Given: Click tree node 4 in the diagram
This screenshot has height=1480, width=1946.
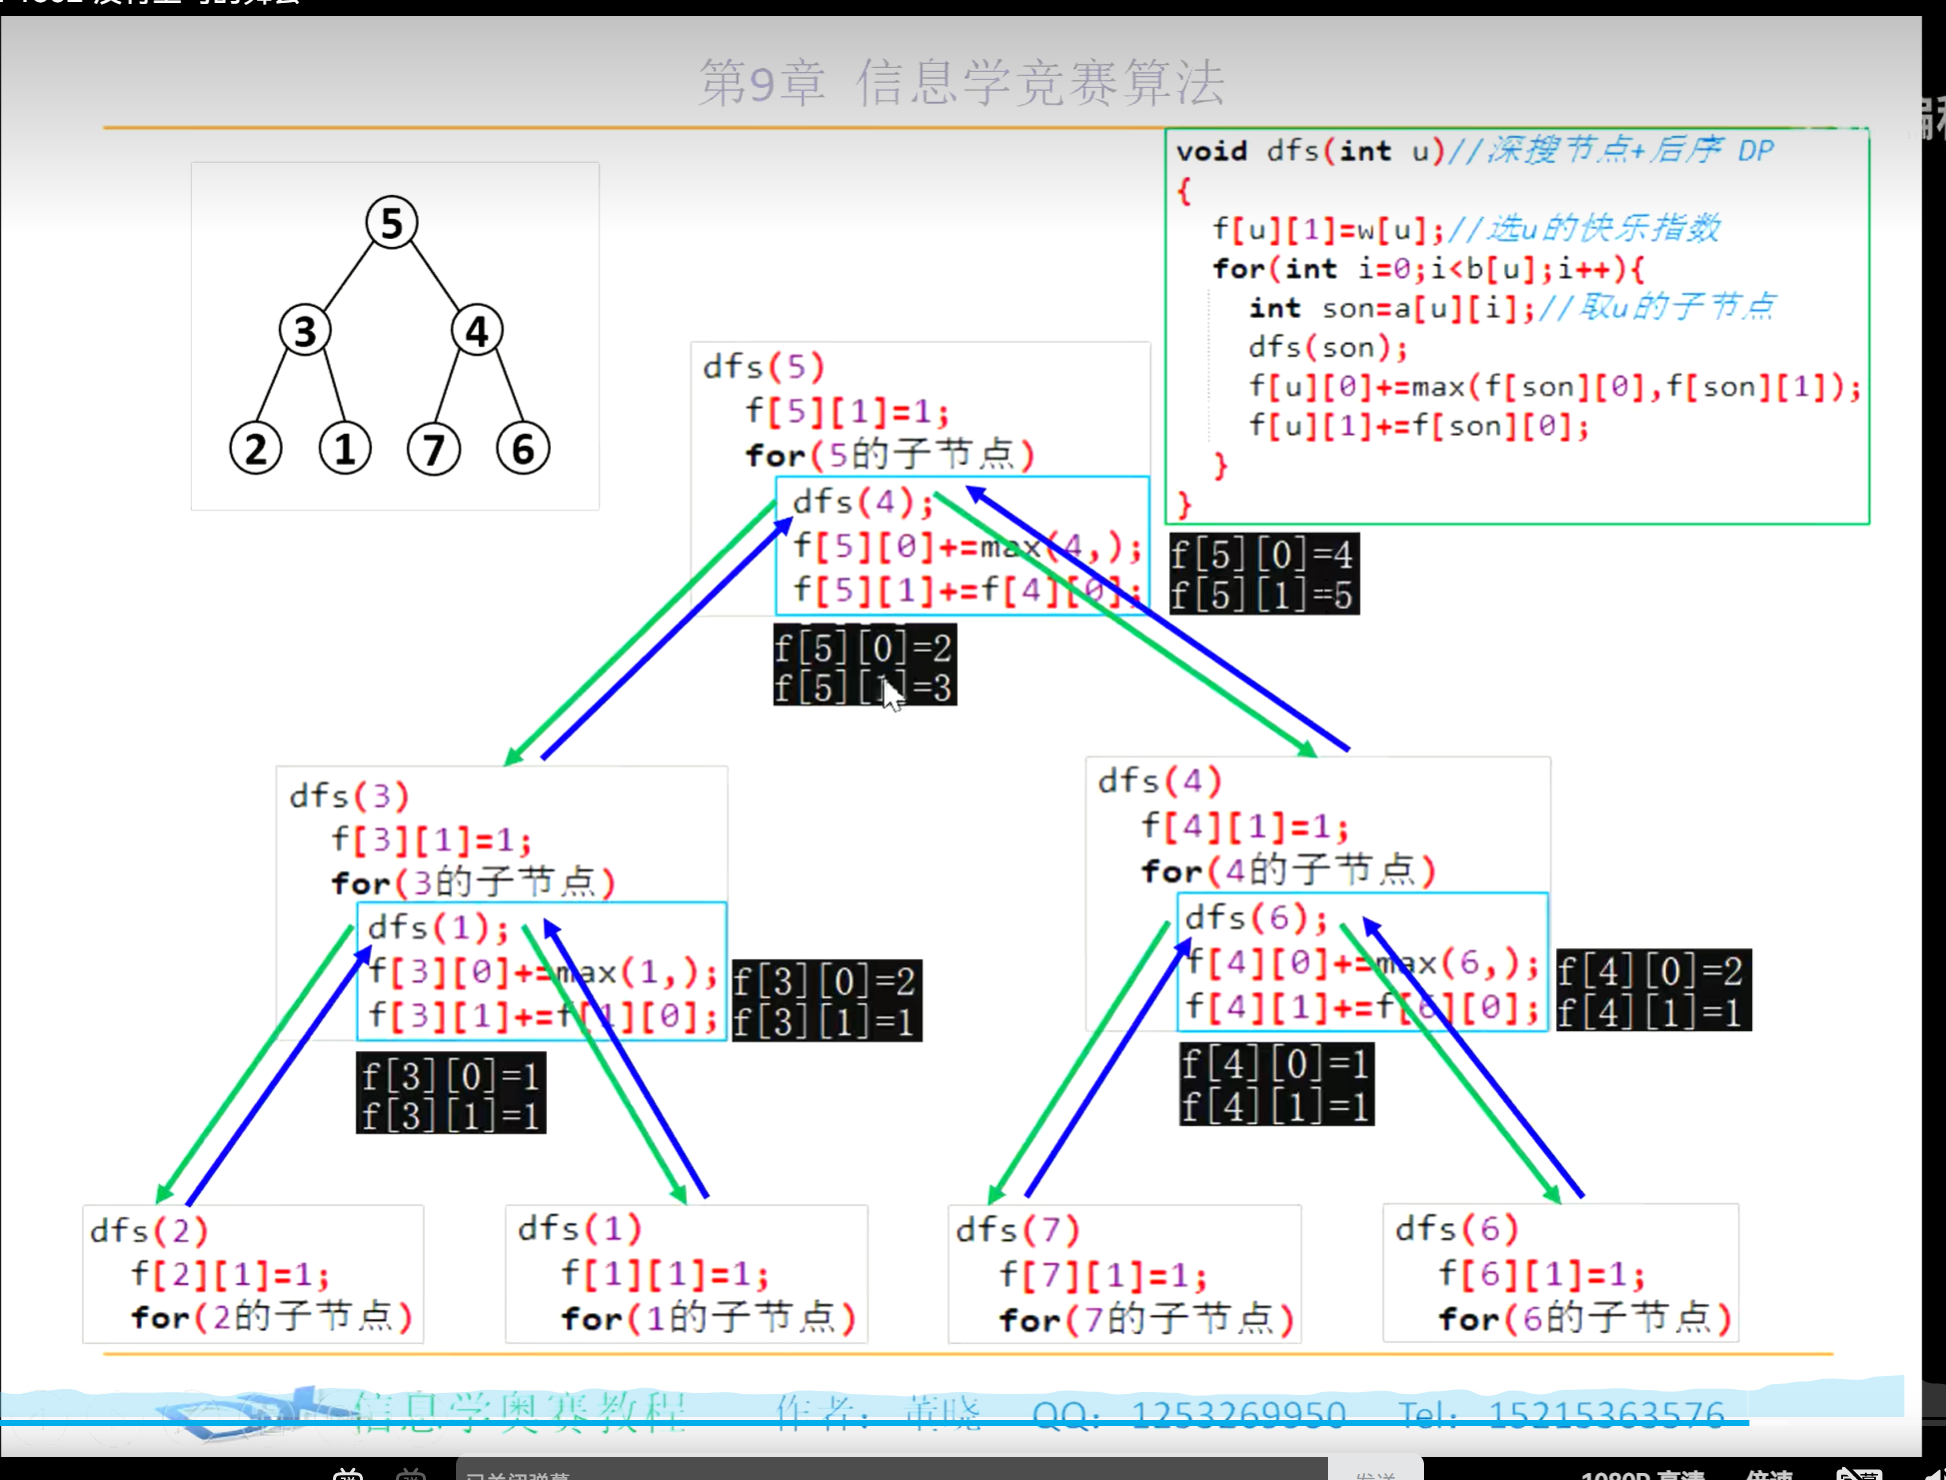Looking at the screenshot, I should 477,331.
